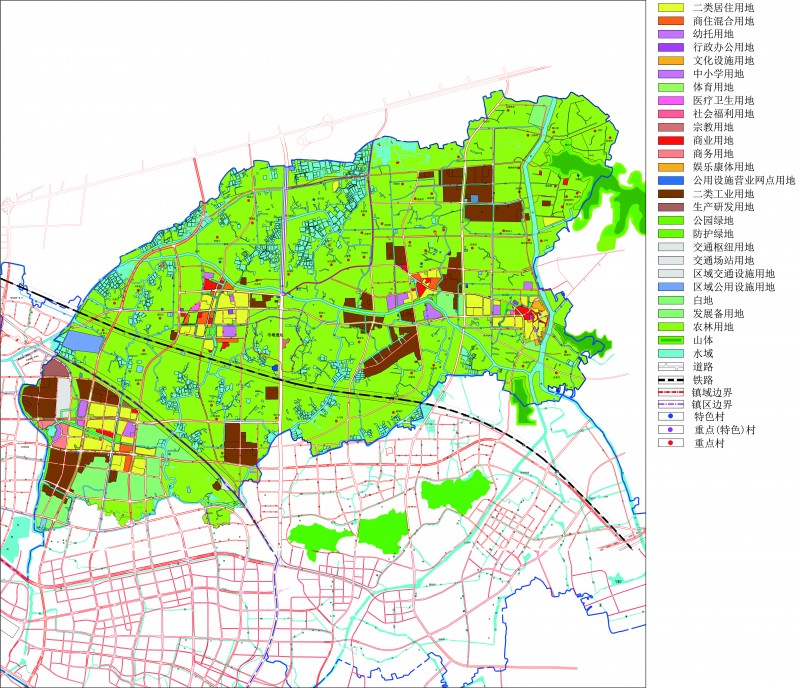Click the purple dot 重点(特色)村 symbol
The width and height of the screenshot is (800, 688).
[669, 432]
